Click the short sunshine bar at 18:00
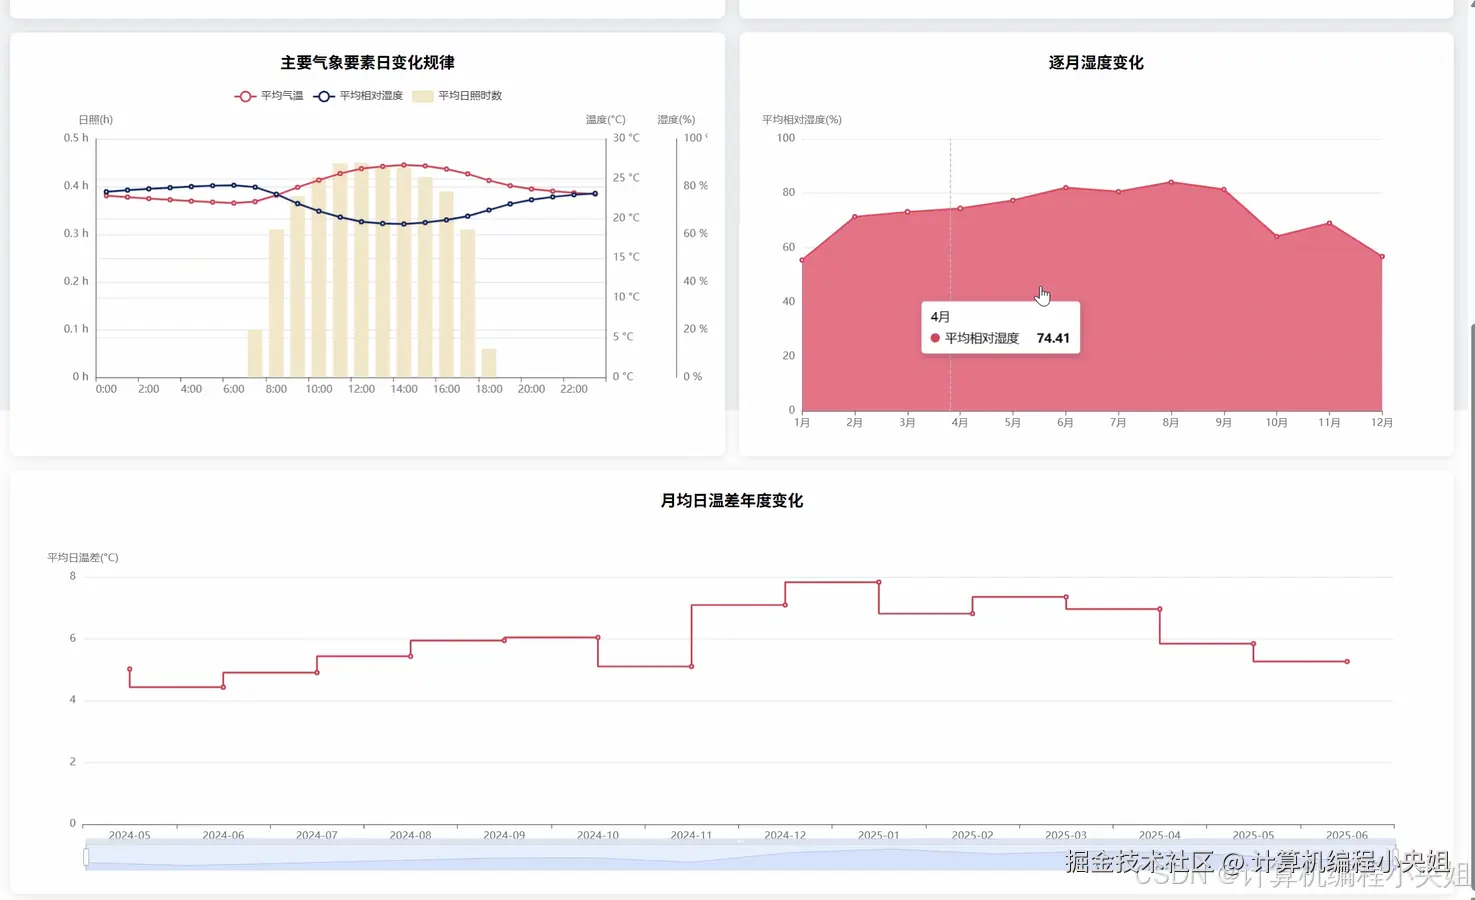The height and width of the screenshot is (900, 1475). click(x=489, y=363)
